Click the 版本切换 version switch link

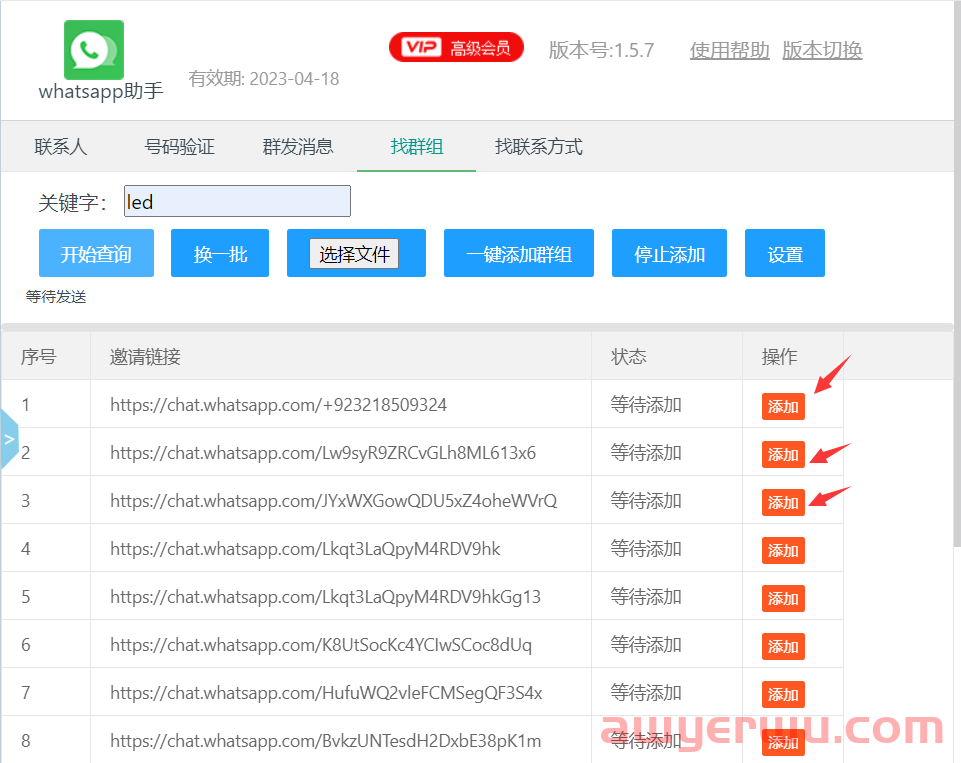coord(821,51)
